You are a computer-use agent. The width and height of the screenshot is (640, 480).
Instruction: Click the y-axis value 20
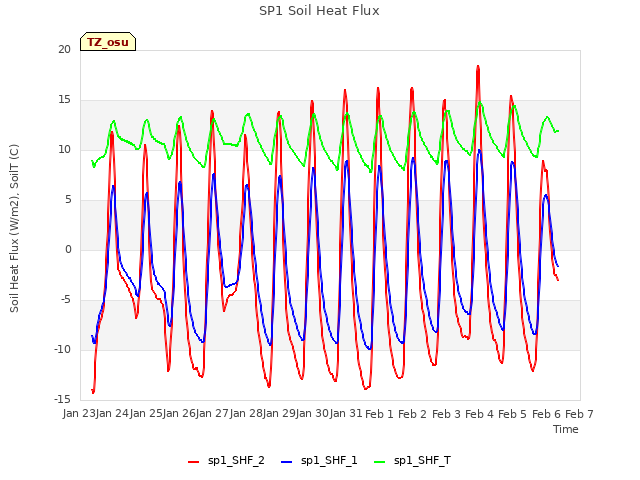64,49
